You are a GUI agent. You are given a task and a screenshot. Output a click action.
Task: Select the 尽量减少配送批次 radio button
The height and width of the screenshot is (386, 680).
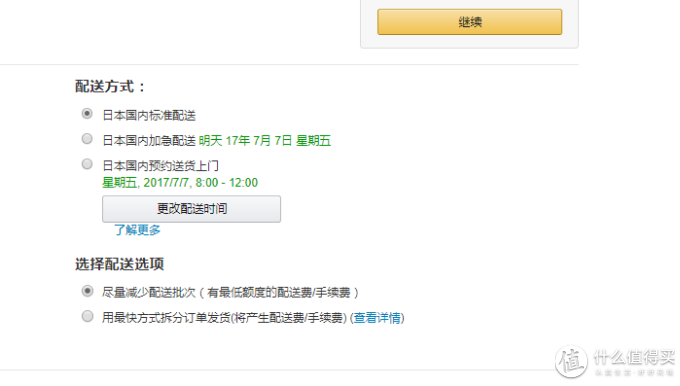pos(87,291)
